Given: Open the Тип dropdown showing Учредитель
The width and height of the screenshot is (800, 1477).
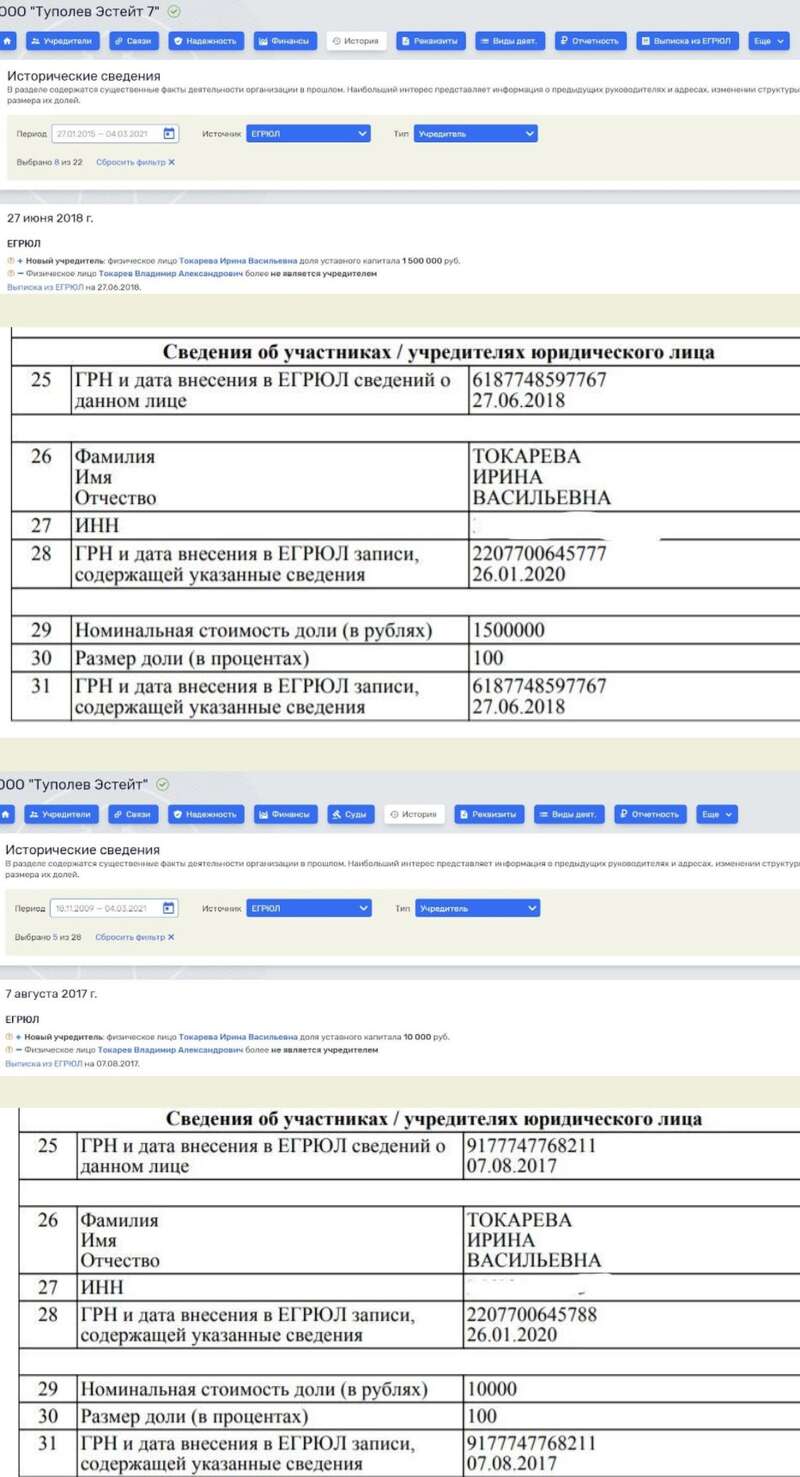Looking at the screenshot, I should 476,132.
